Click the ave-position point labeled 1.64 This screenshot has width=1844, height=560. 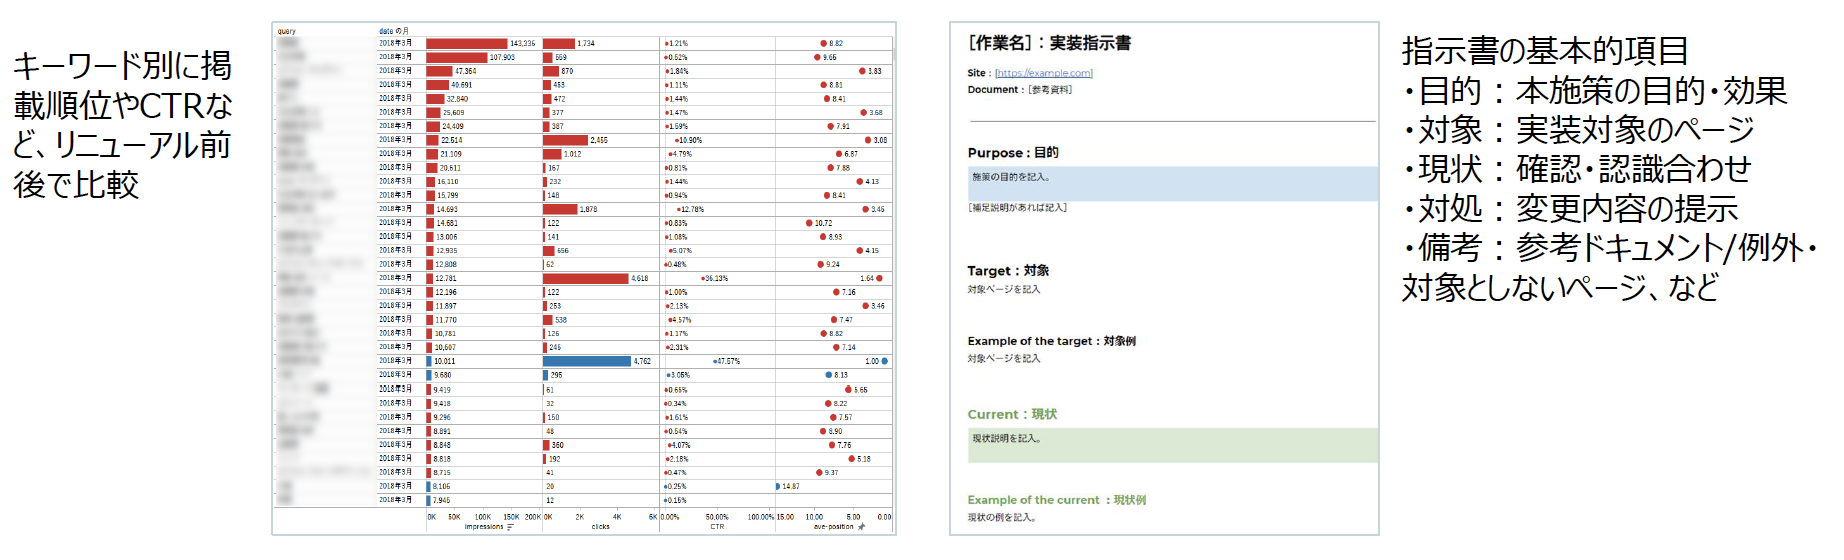tap(879, 279)
